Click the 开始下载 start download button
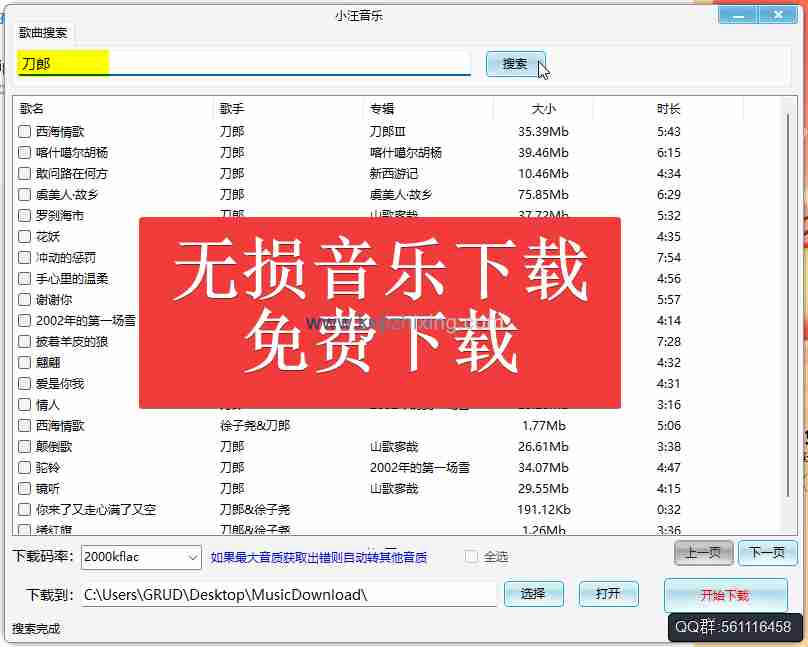Viewport: 808px width, 647px height. coord(724,596)
